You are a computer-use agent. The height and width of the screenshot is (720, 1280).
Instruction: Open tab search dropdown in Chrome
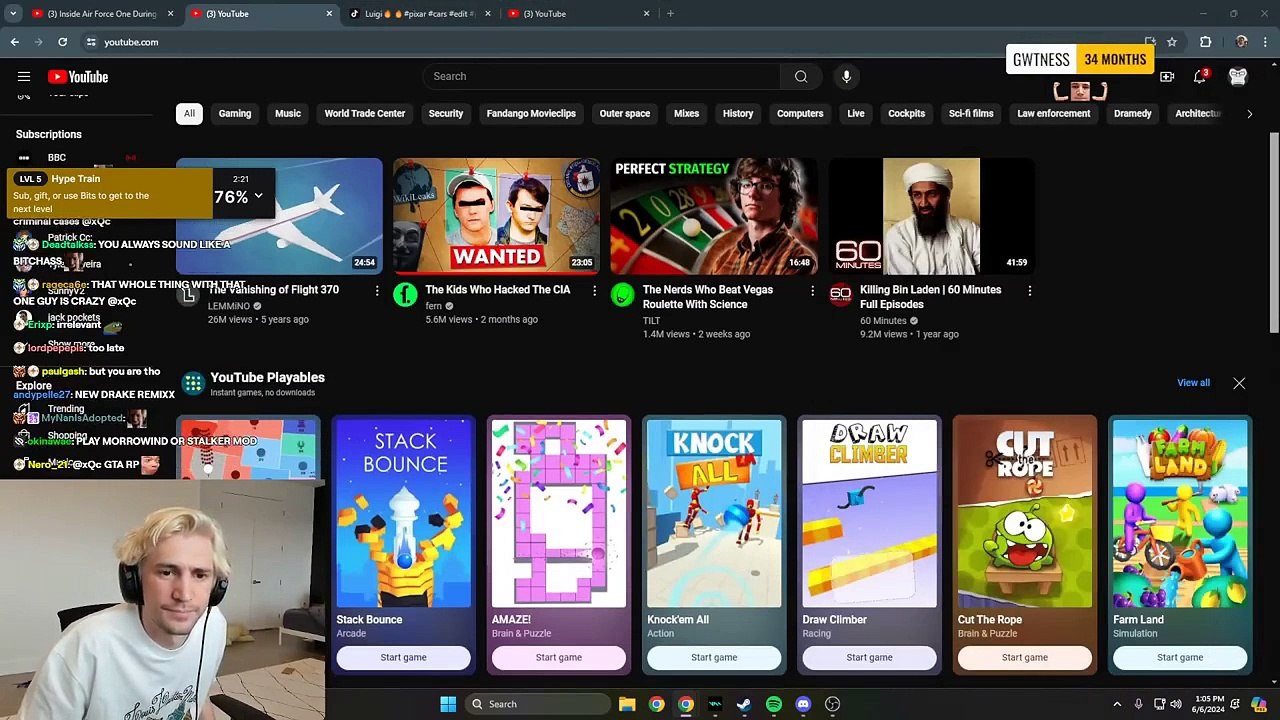[13, 14]
